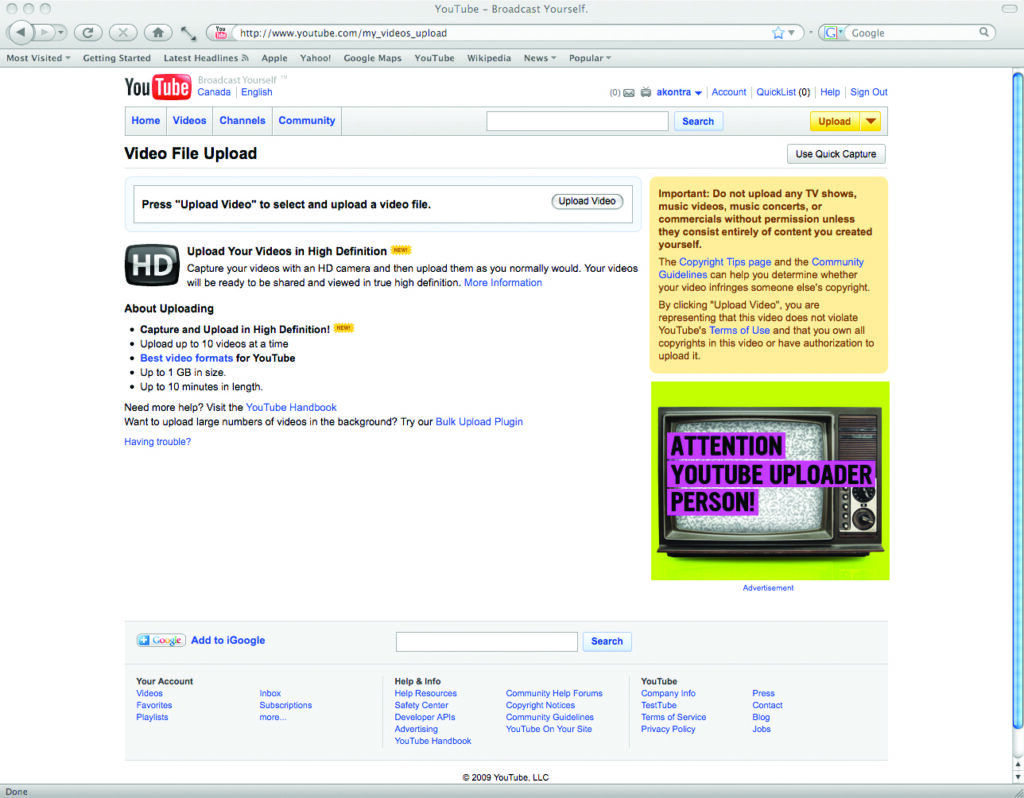Click the Having trouble? link
Viewport: 1024px width, 798px height.
(157, 442)
